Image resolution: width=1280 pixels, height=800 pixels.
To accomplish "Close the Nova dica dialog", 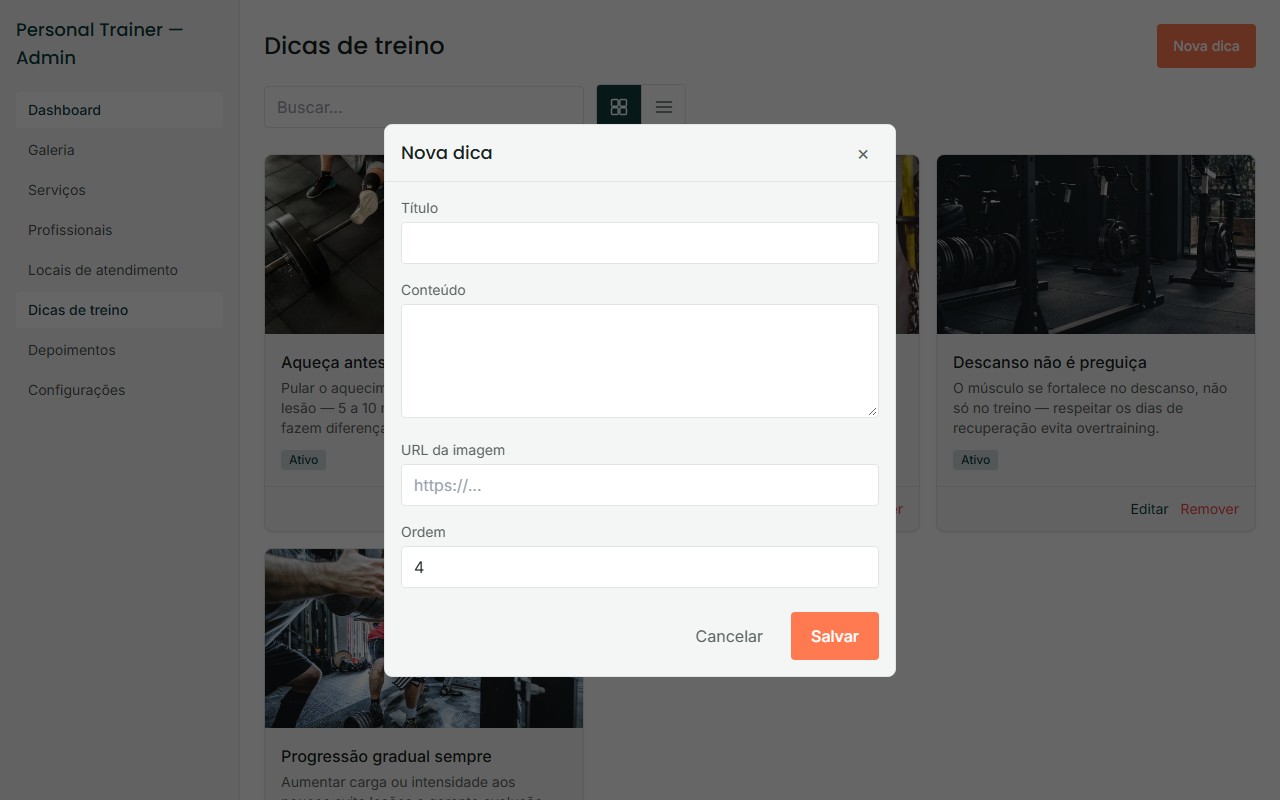I will (863, 154).
